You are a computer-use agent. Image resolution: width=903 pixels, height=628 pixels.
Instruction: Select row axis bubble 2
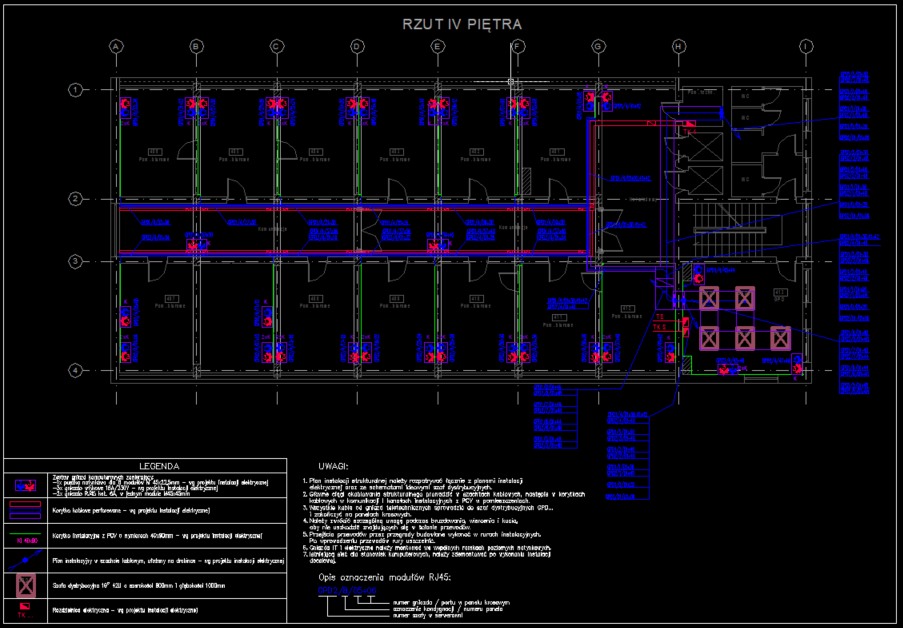[75, 199]
